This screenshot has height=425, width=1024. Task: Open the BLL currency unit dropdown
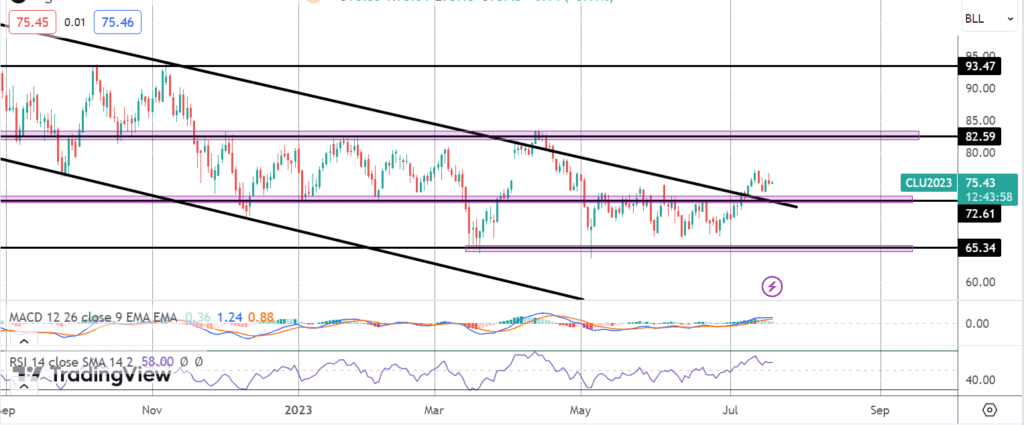[974, 18]
